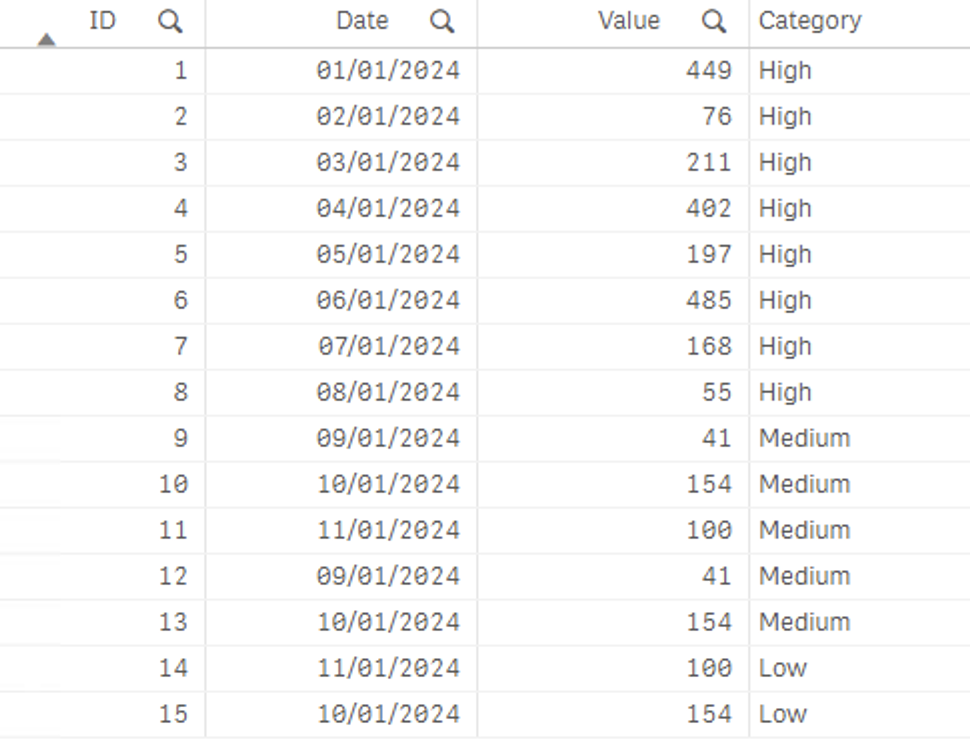Open search for the Date column

pos(442,22)
